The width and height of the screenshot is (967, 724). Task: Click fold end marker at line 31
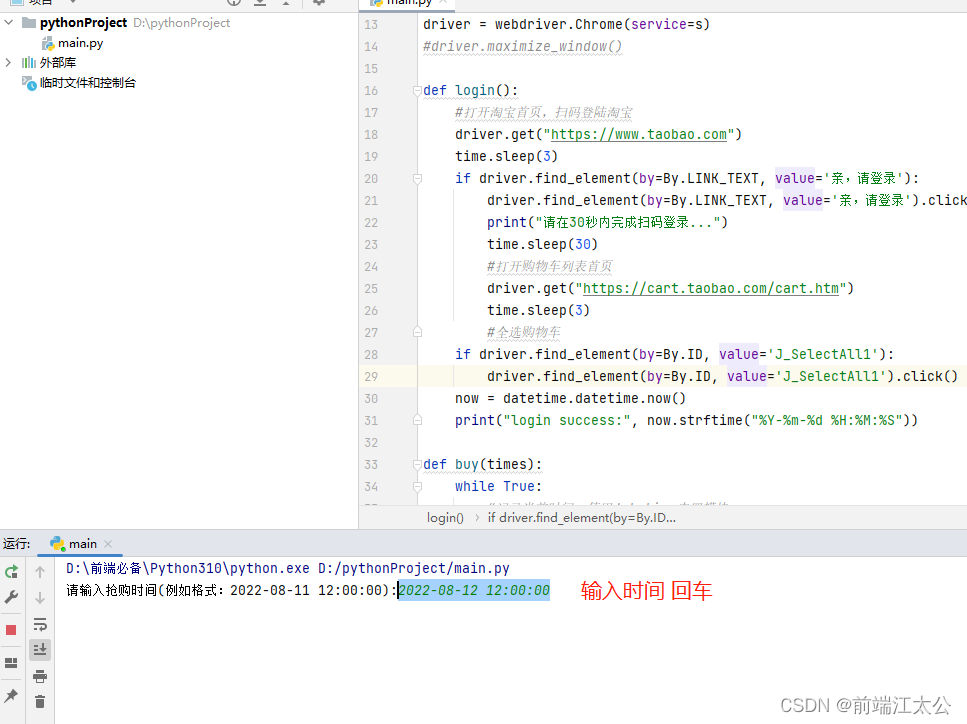coord(417,421)
